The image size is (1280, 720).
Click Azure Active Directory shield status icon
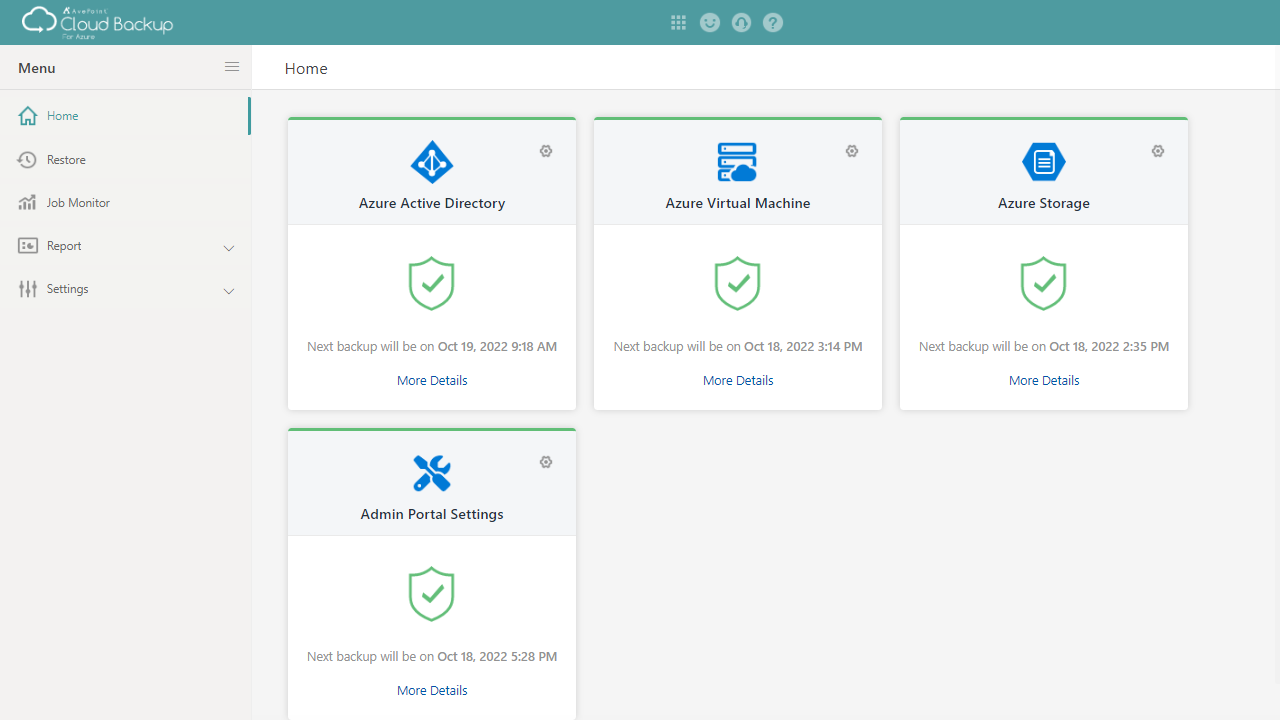click(x=432, y=283)
